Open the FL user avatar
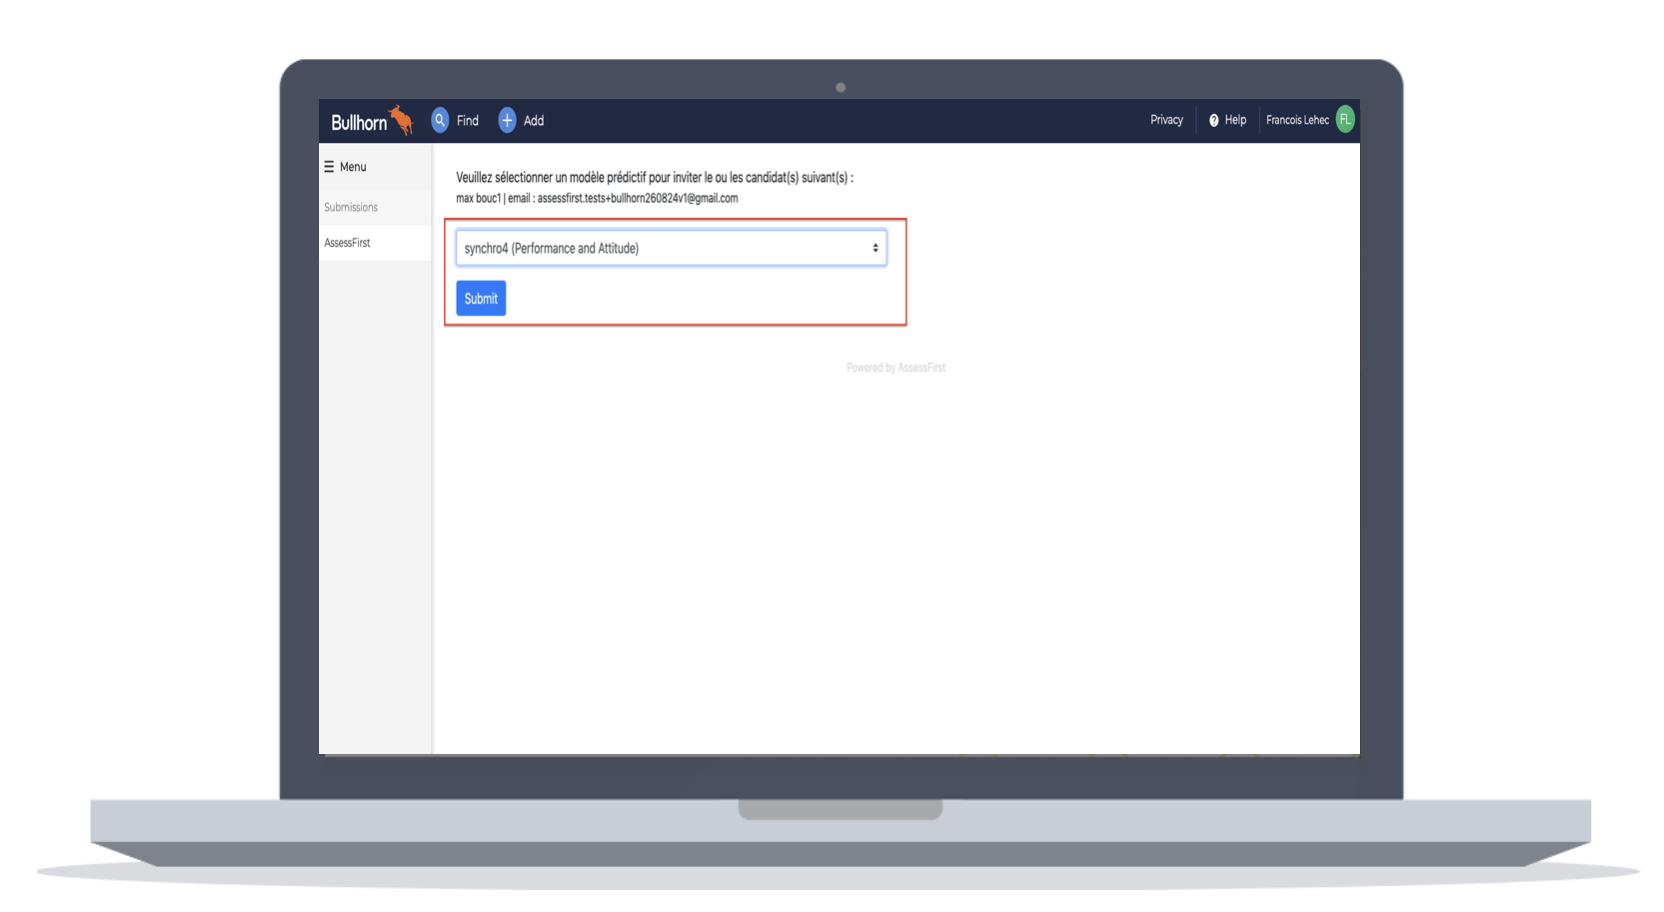 1345,120
